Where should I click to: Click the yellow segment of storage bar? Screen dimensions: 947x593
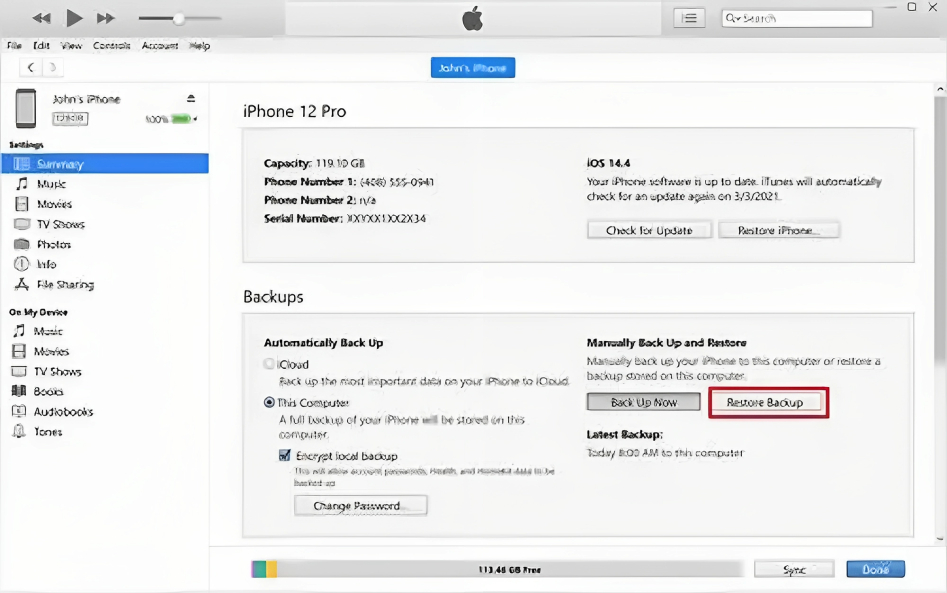(x=272, y=569)
